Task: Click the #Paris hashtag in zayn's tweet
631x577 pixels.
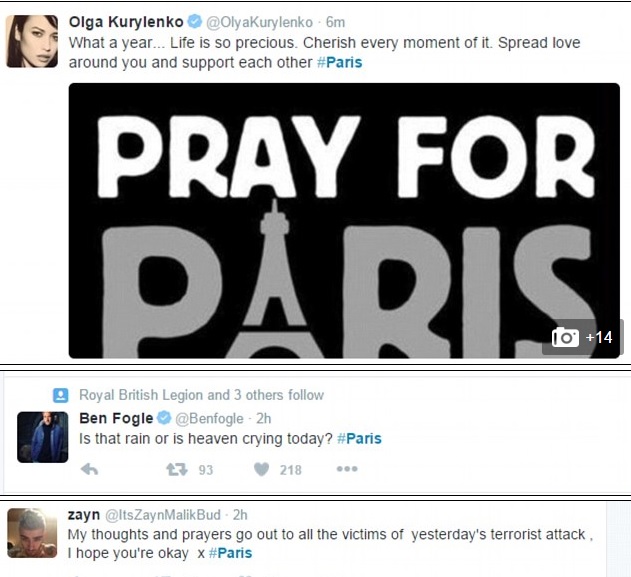Action: pyautogui.click(x=231, y=553)
